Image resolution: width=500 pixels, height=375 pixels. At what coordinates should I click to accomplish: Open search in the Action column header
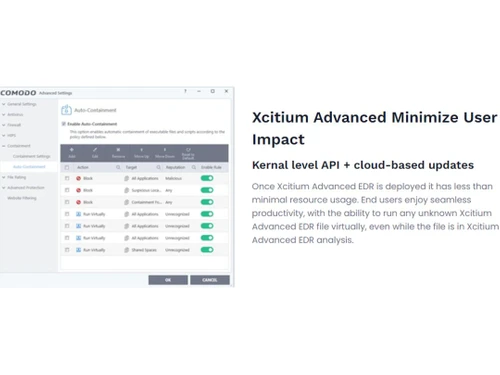click(118, 167)
